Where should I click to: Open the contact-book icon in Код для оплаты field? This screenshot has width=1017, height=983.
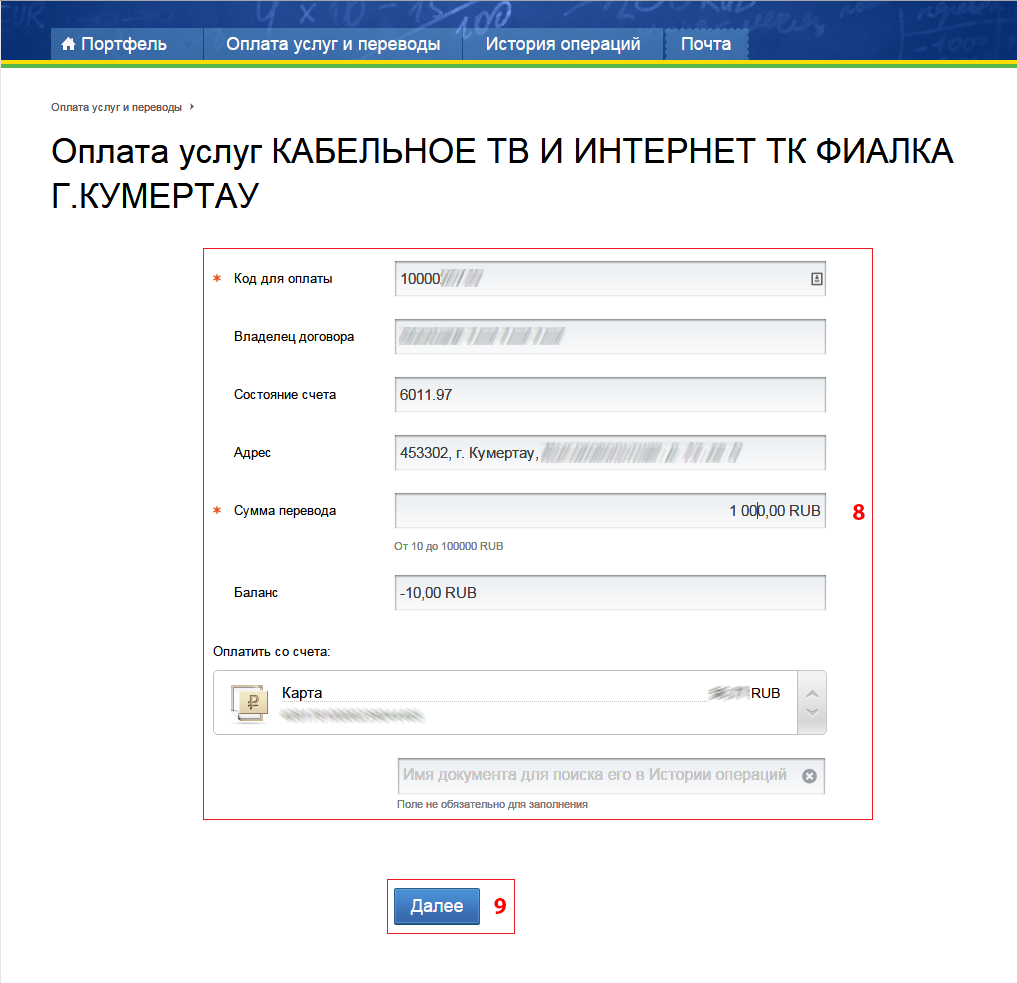click(x=817, y=279)
